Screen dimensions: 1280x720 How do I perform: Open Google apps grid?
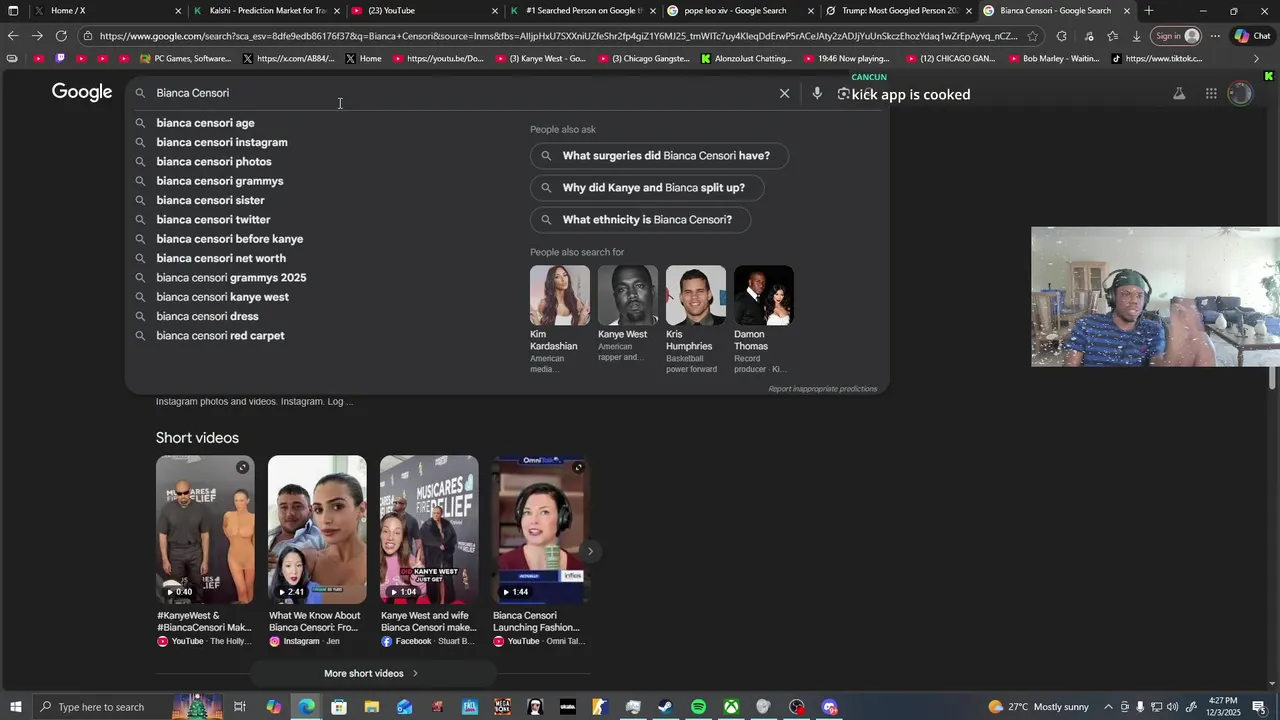click(1211, 93)
